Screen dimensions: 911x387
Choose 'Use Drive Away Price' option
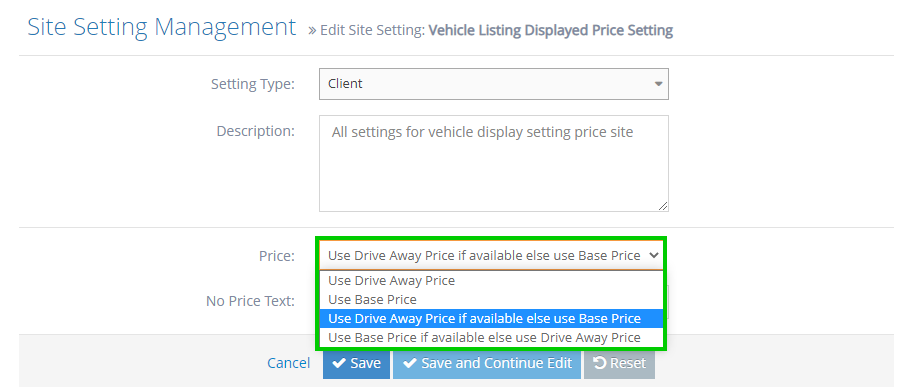coord(491,281)
